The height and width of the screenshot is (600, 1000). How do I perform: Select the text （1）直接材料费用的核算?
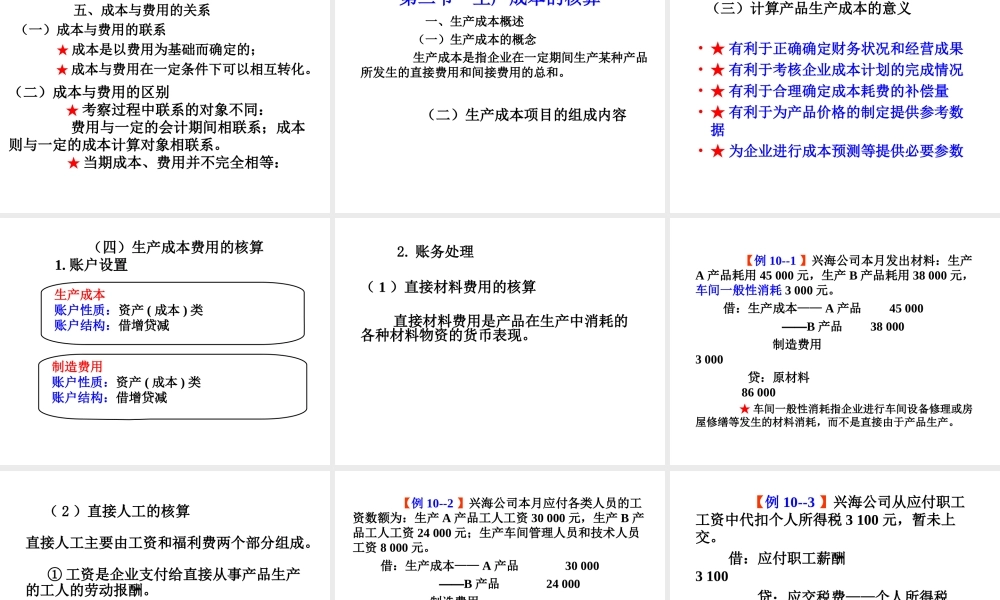point(448,287)
